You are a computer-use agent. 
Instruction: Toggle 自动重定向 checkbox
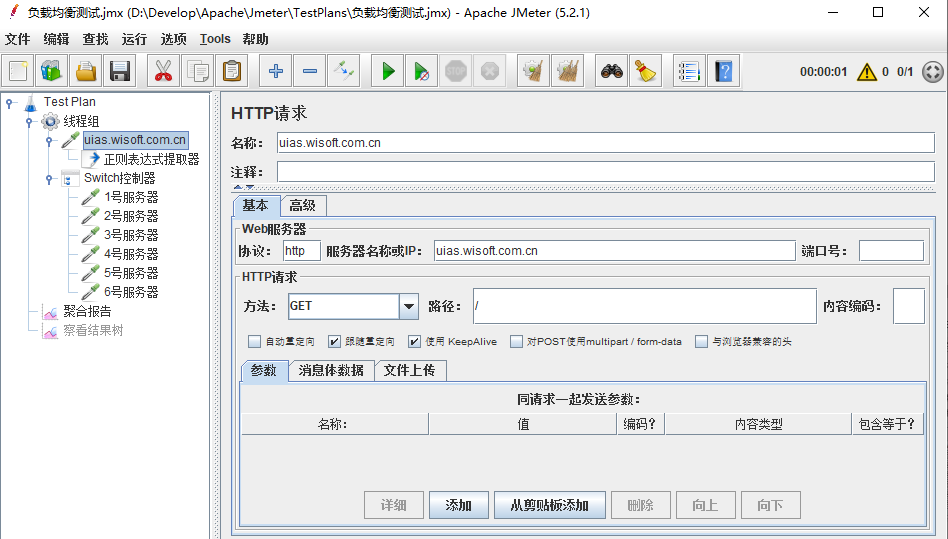(255, 341)
